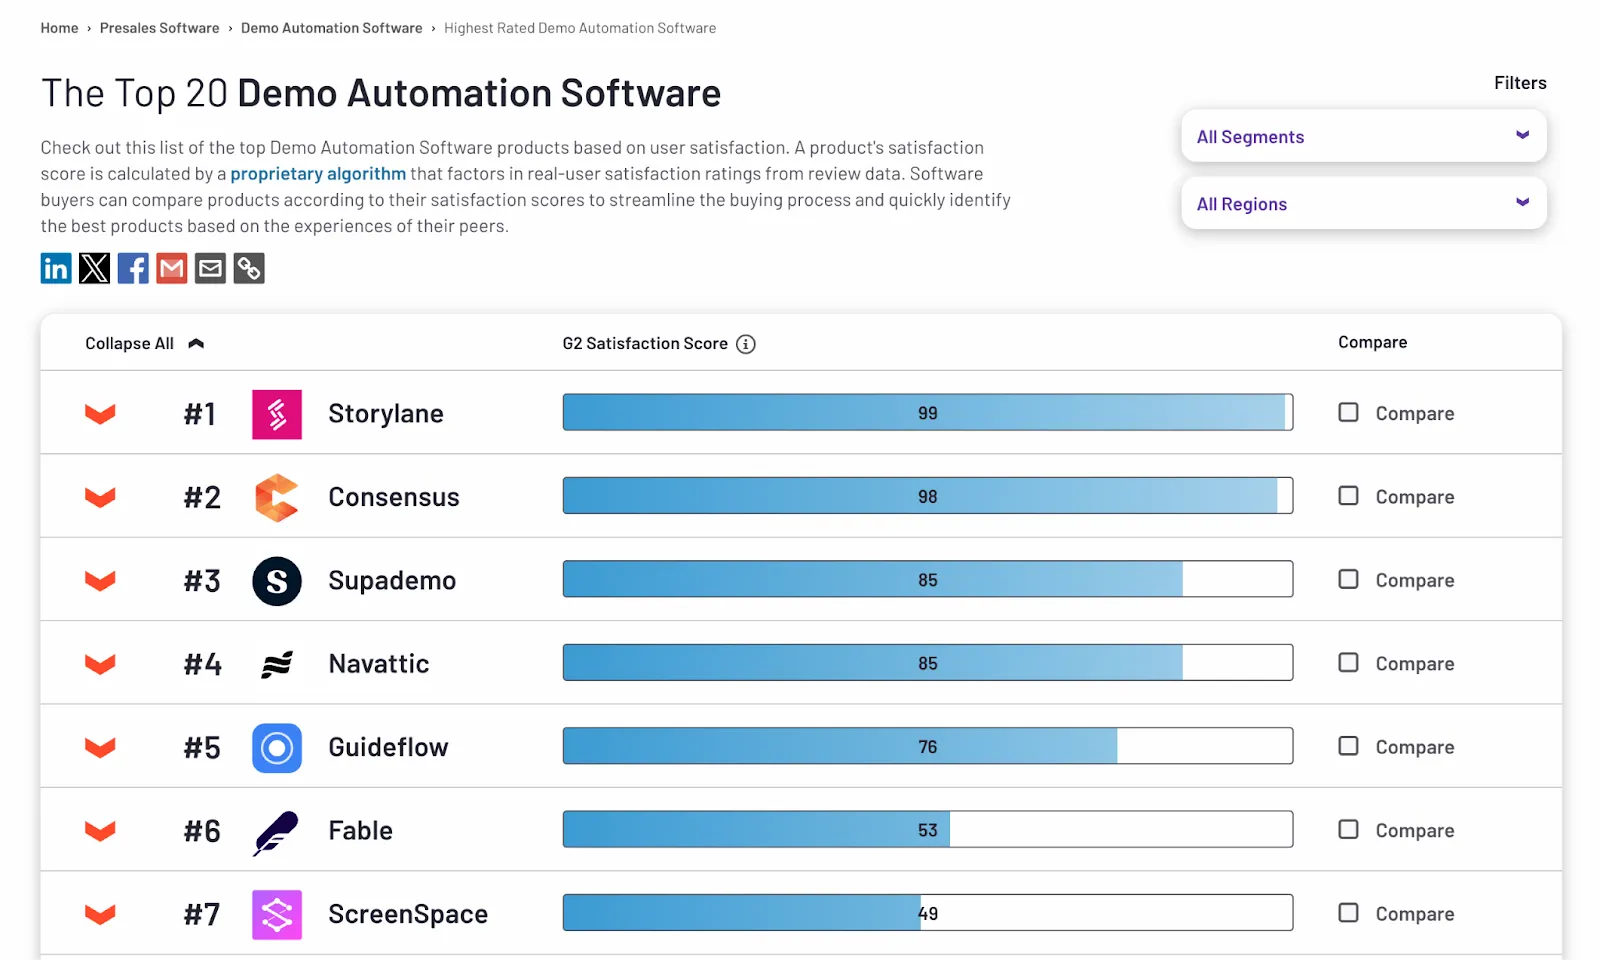Go to Demo Automation Software breadcrumb

click(x=331, y=28)
